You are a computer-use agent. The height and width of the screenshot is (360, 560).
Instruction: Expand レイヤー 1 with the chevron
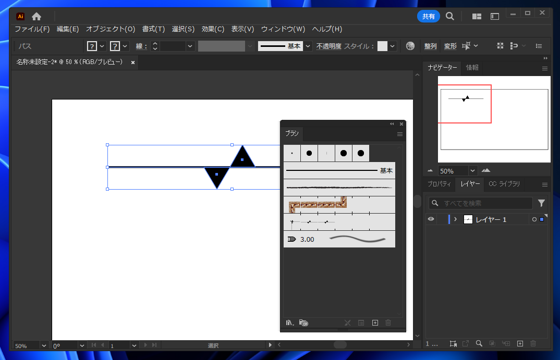point(455,219)
